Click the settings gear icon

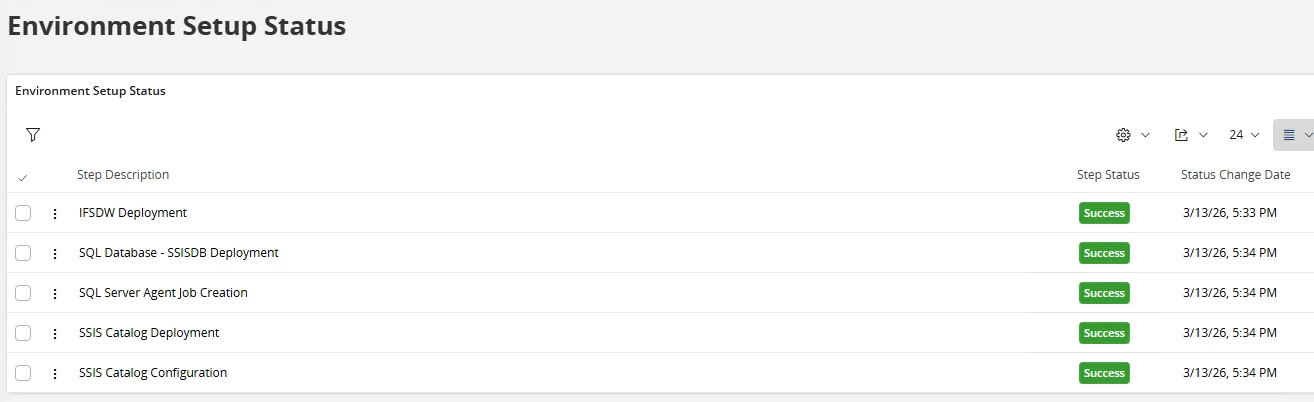[1123, 135]
